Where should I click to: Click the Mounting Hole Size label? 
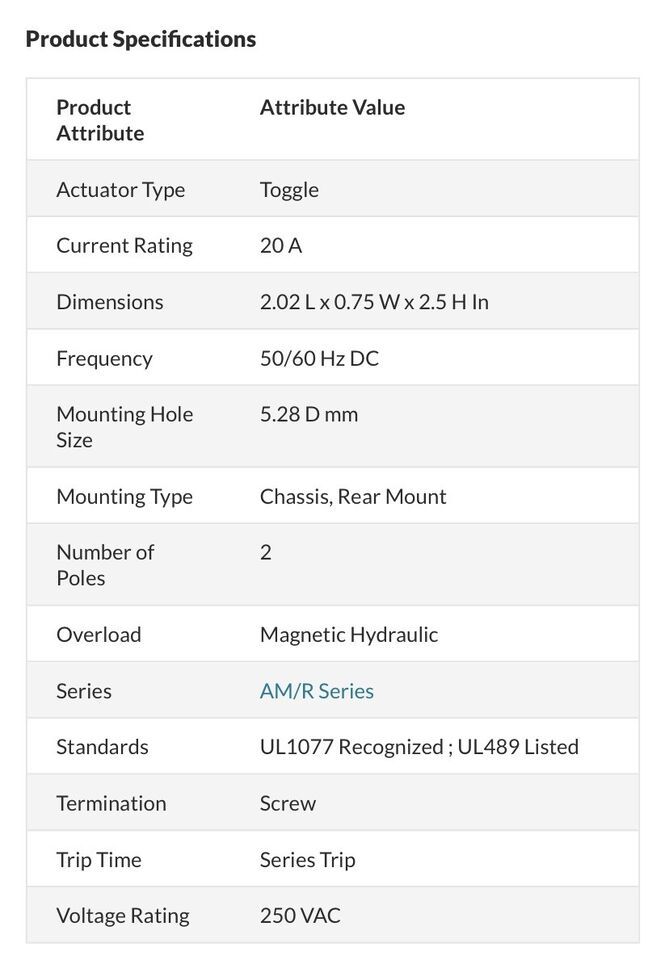[125, 427]
